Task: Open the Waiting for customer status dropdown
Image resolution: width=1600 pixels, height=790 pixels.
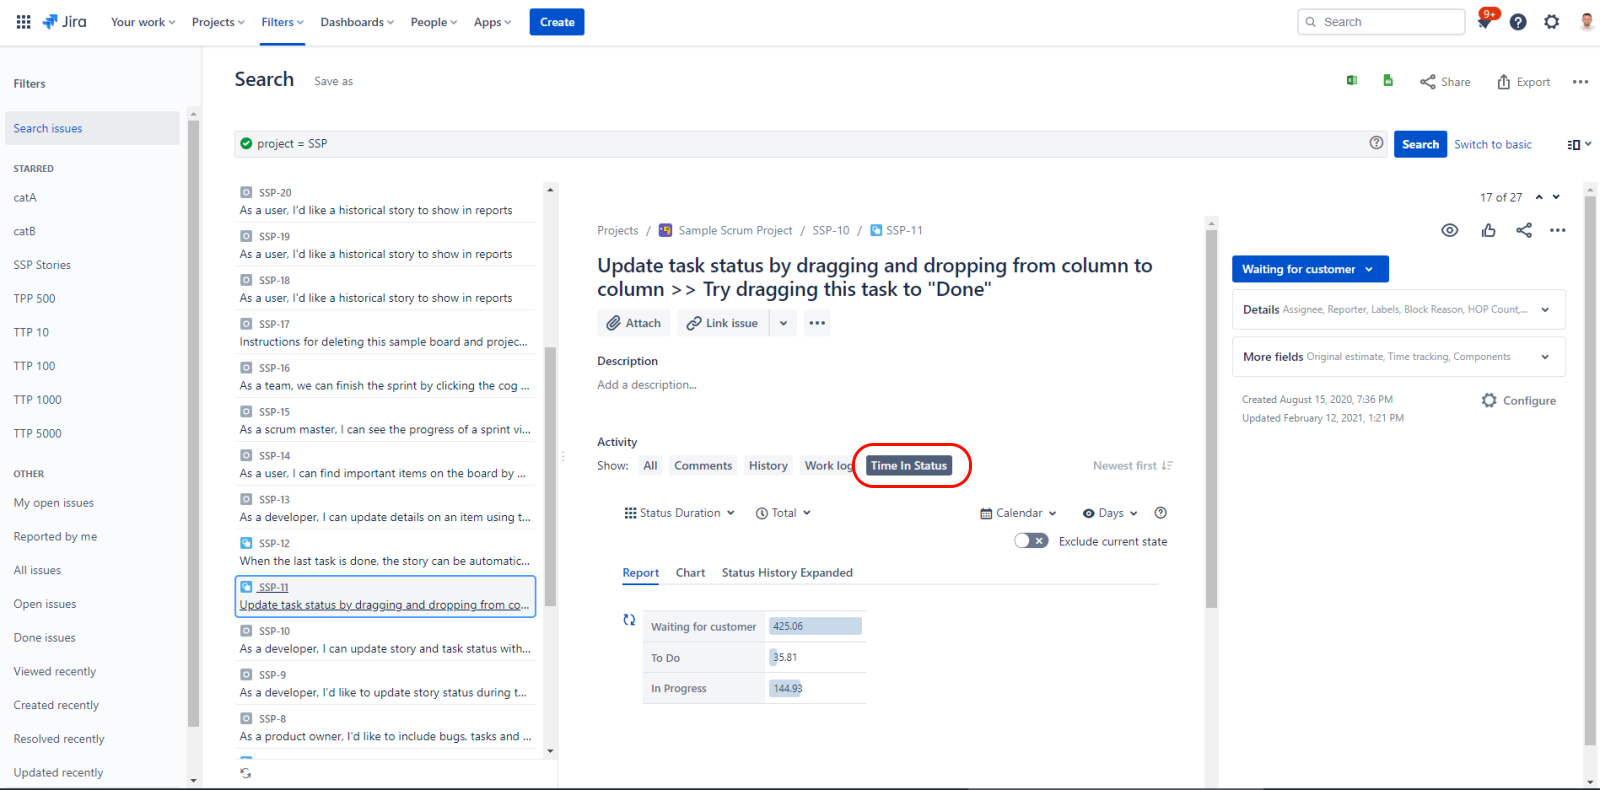Action: 1309,269
